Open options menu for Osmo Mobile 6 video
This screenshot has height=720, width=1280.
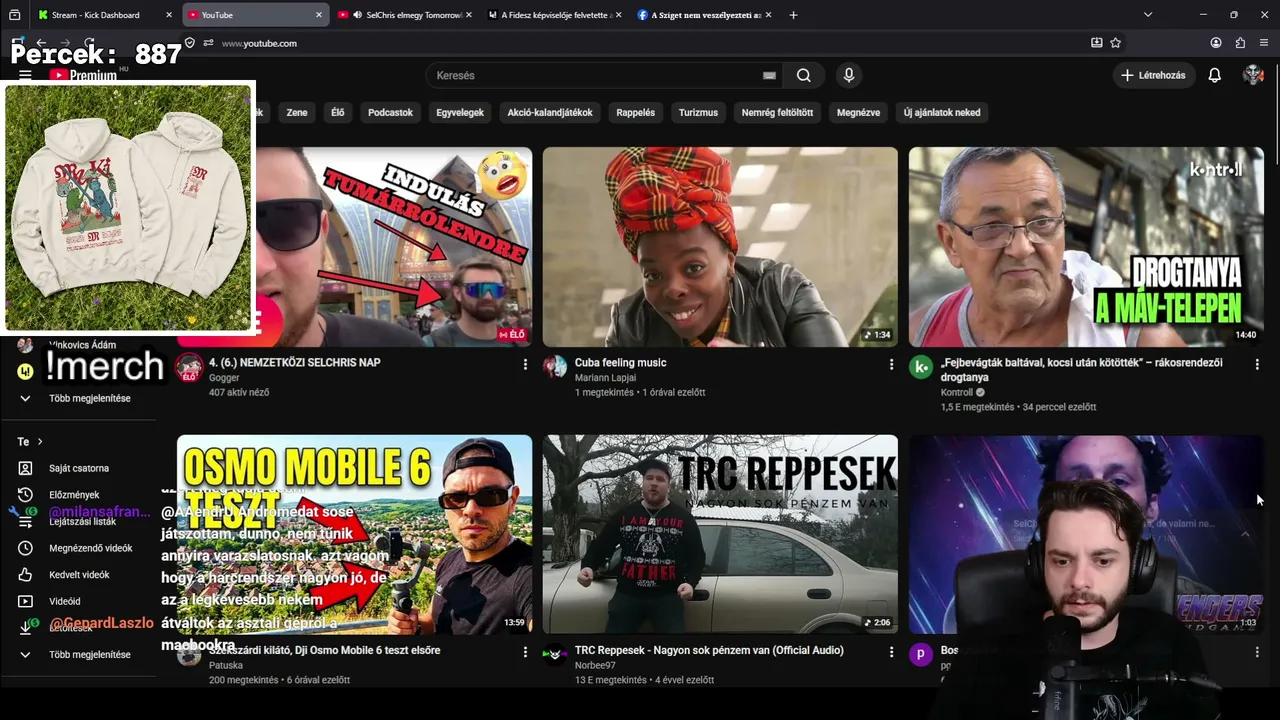pos(525,652)
